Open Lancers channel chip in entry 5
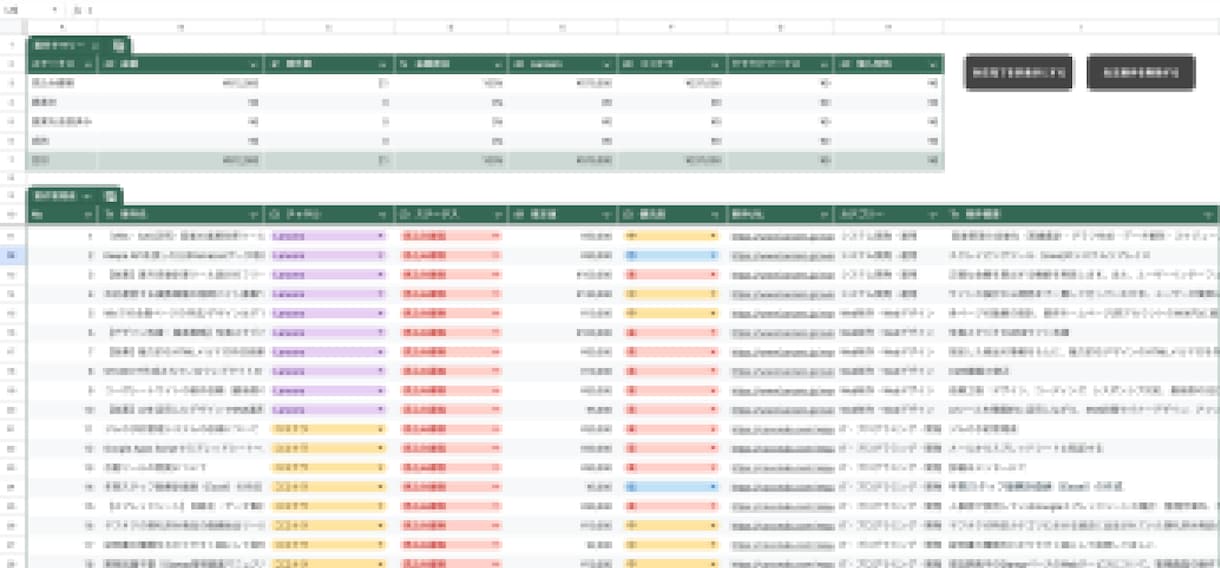Viewport: 1220px width, 568px height. (x=328, y=313)
